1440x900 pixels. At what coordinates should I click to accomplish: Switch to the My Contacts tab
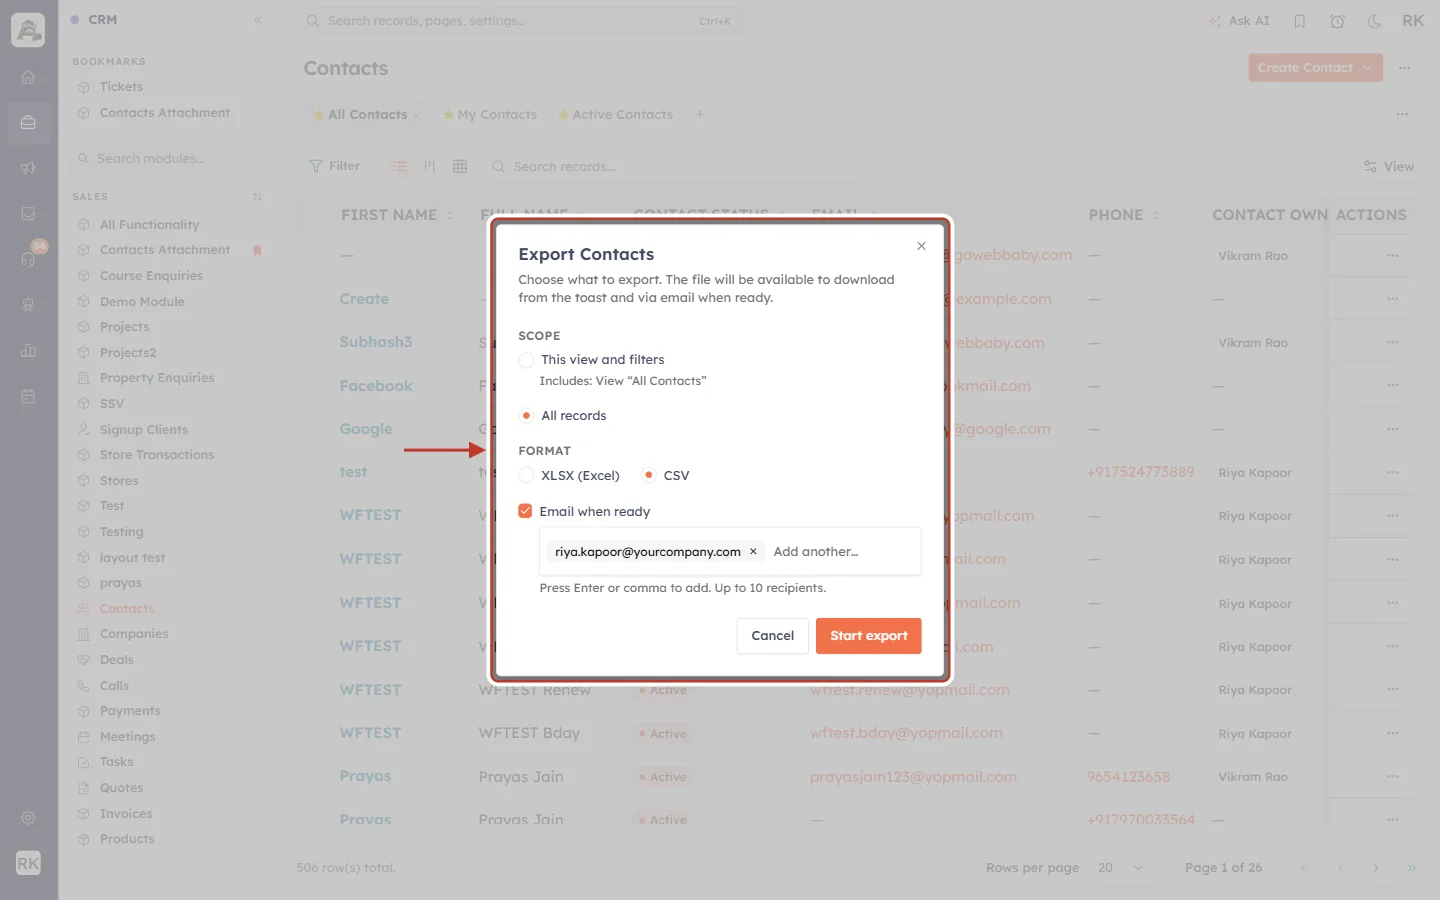click(x=490, y=115)
